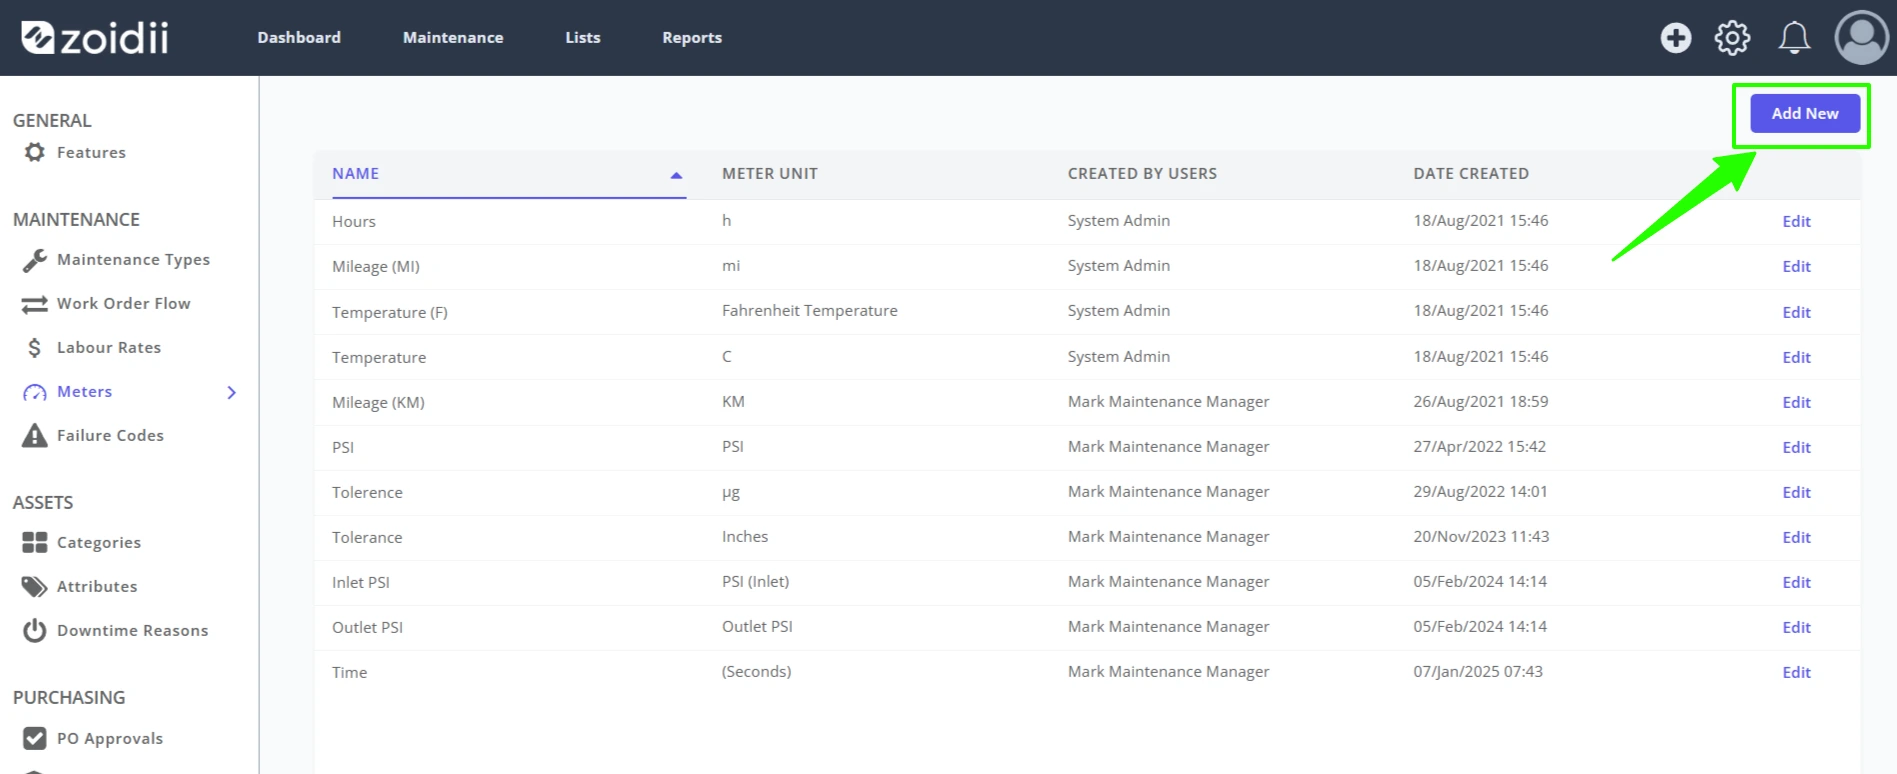The width and height of the screenshot is (1897, 774).
Task: Open the settings gear icon
Action: click(1733, 38)
